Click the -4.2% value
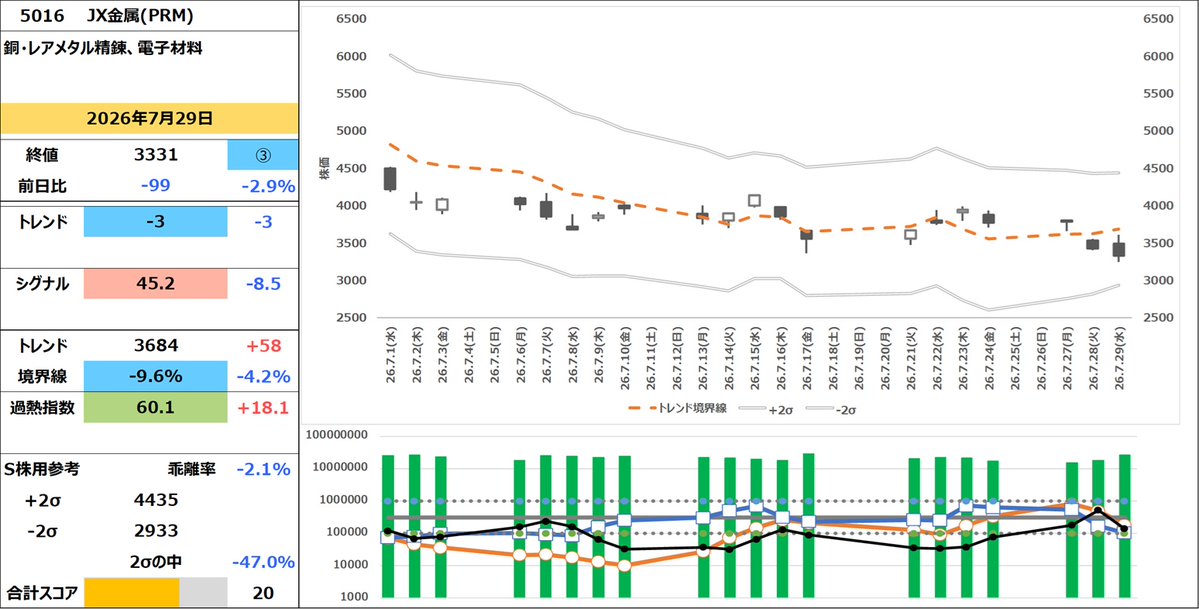Screen dimensions: 1199x609 (263, 376)
